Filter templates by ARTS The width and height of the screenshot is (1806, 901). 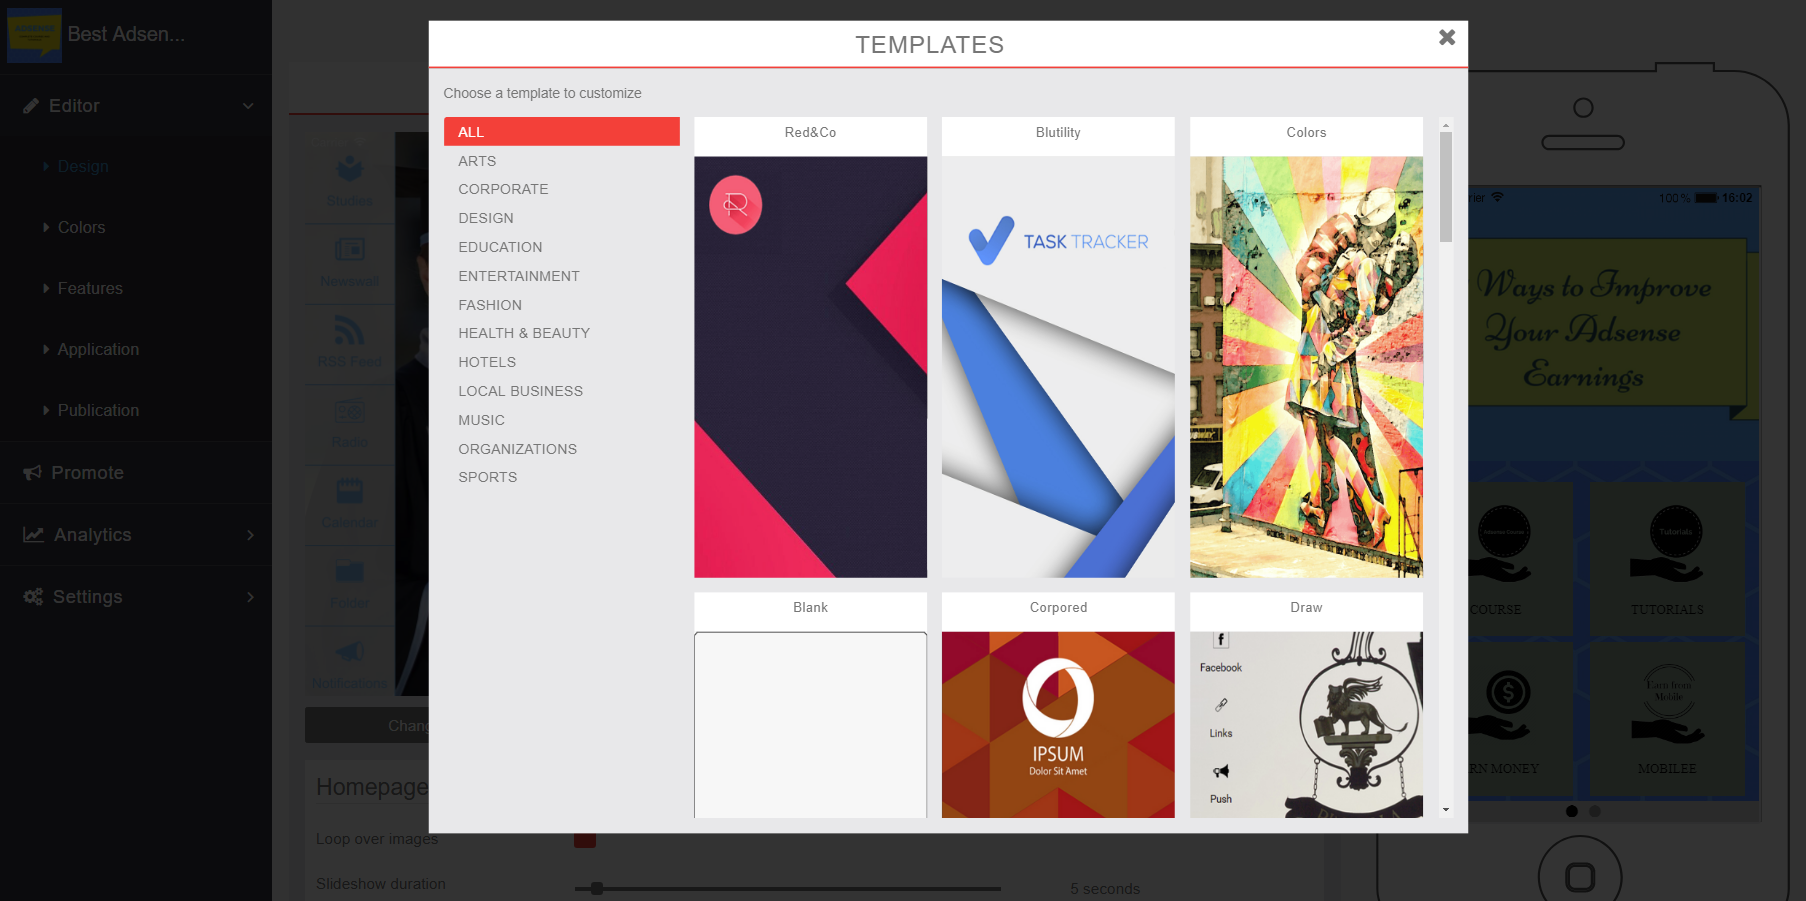point(477,161)
